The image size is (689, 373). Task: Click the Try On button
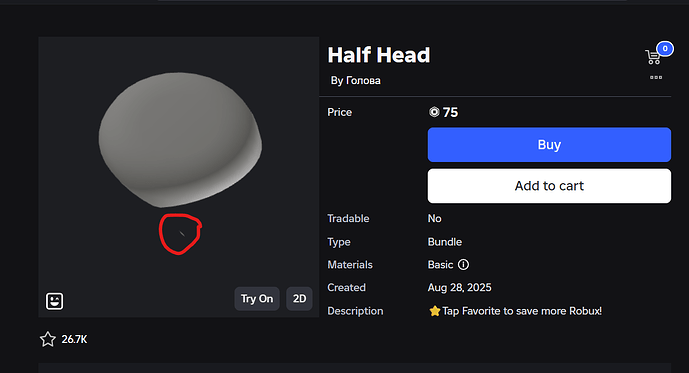pyautogui.click(x=257, y=299)
